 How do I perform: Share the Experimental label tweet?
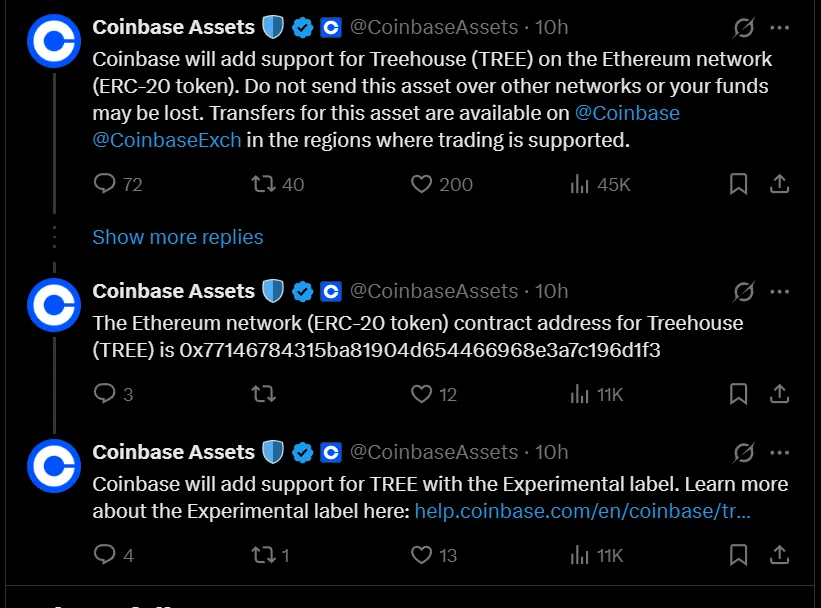[779, 555]
